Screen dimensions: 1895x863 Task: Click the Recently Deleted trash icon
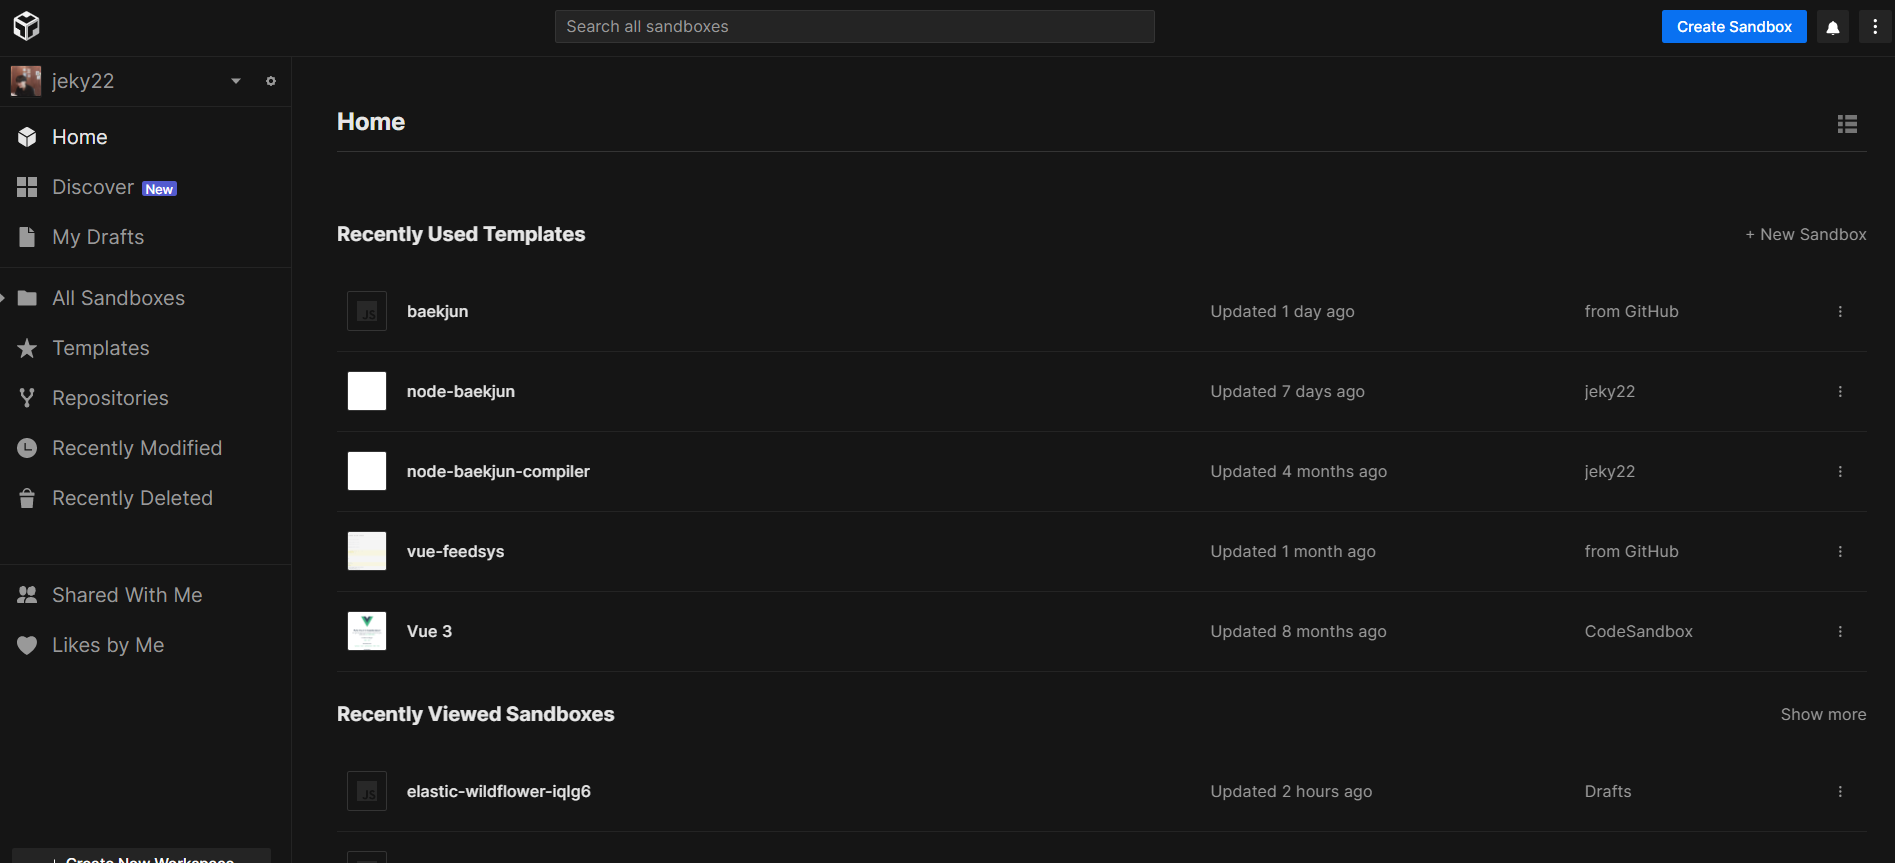(x=27, y=498)
